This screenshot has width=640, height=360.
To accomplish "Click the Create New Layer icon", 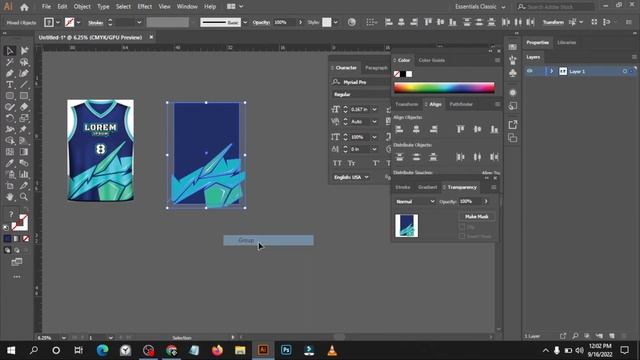I will pyautogui.click(x=612, y=336).
